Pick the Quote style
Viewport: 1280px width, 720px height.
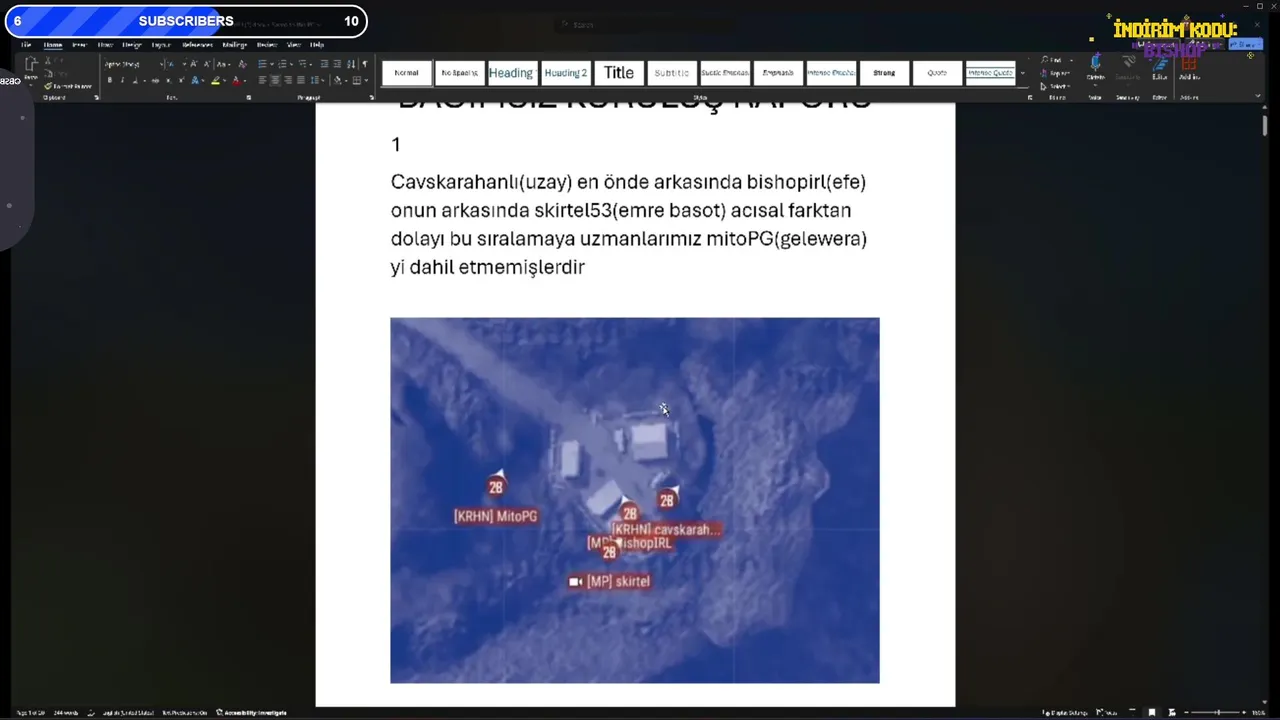[937, 73]
